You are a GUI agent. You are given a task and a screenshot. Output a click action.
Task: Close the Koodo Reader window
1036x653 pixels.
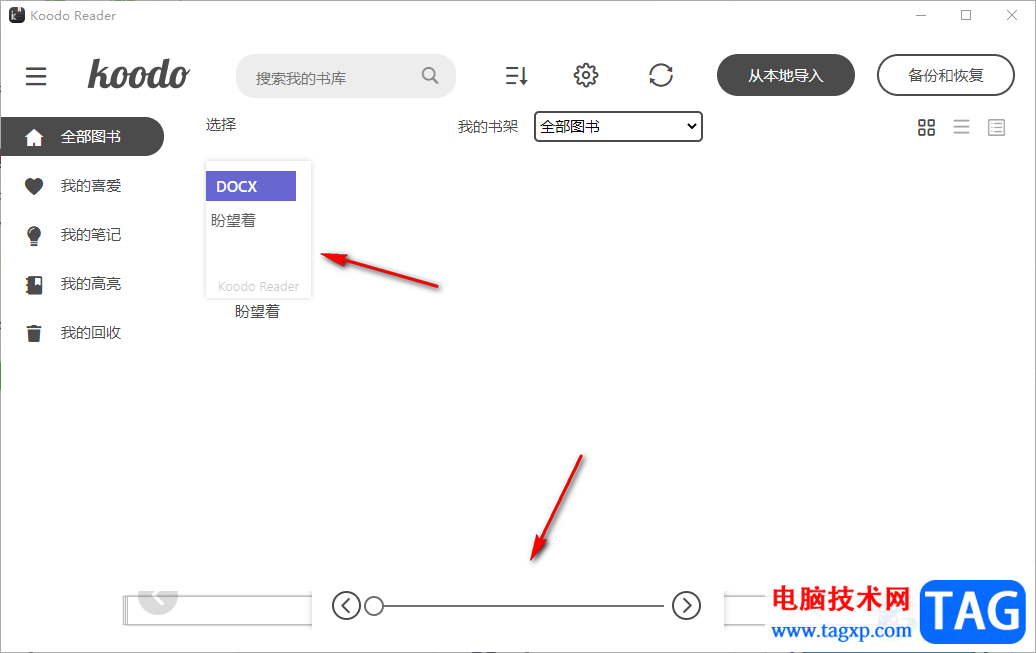click(1012, 15)
